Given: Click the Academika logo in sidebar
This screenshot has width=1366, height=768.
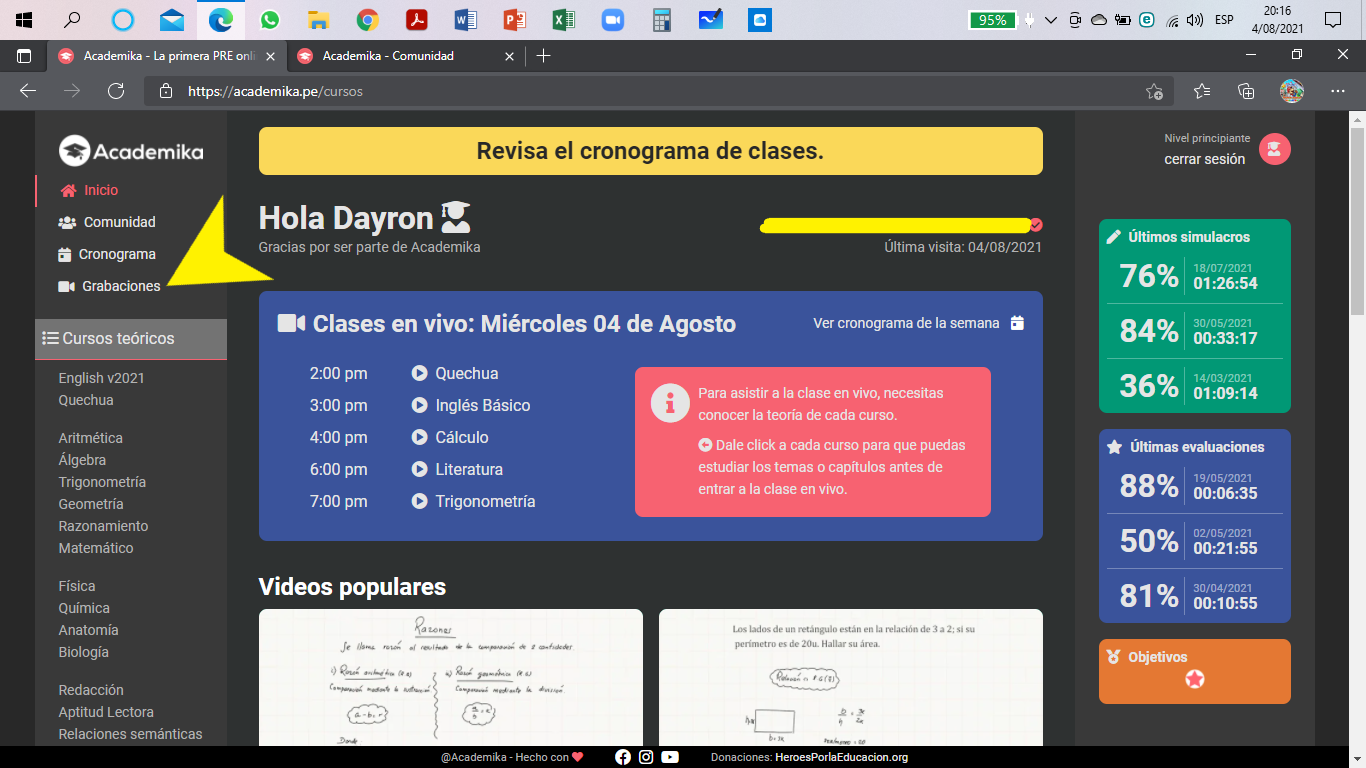Looking at the screenshot, I should tap(131, 151).
